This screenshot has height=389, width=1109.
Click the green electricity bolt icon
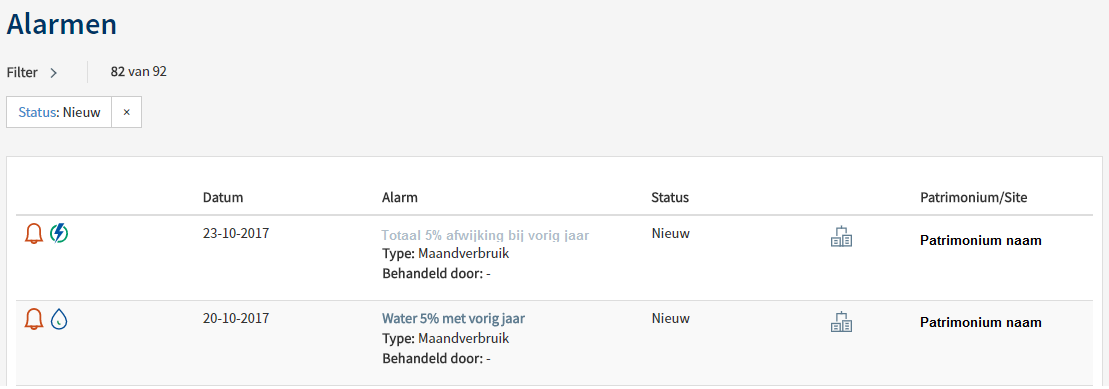click(59, 233)
